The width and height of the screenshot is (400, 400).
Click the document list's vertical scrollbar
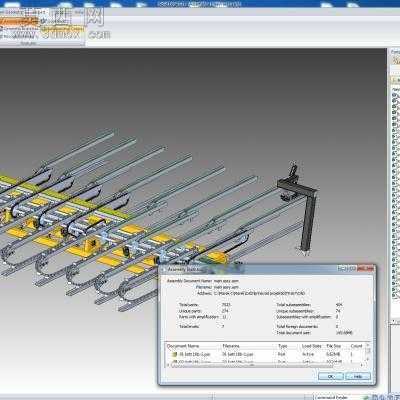tap(368, 353)
